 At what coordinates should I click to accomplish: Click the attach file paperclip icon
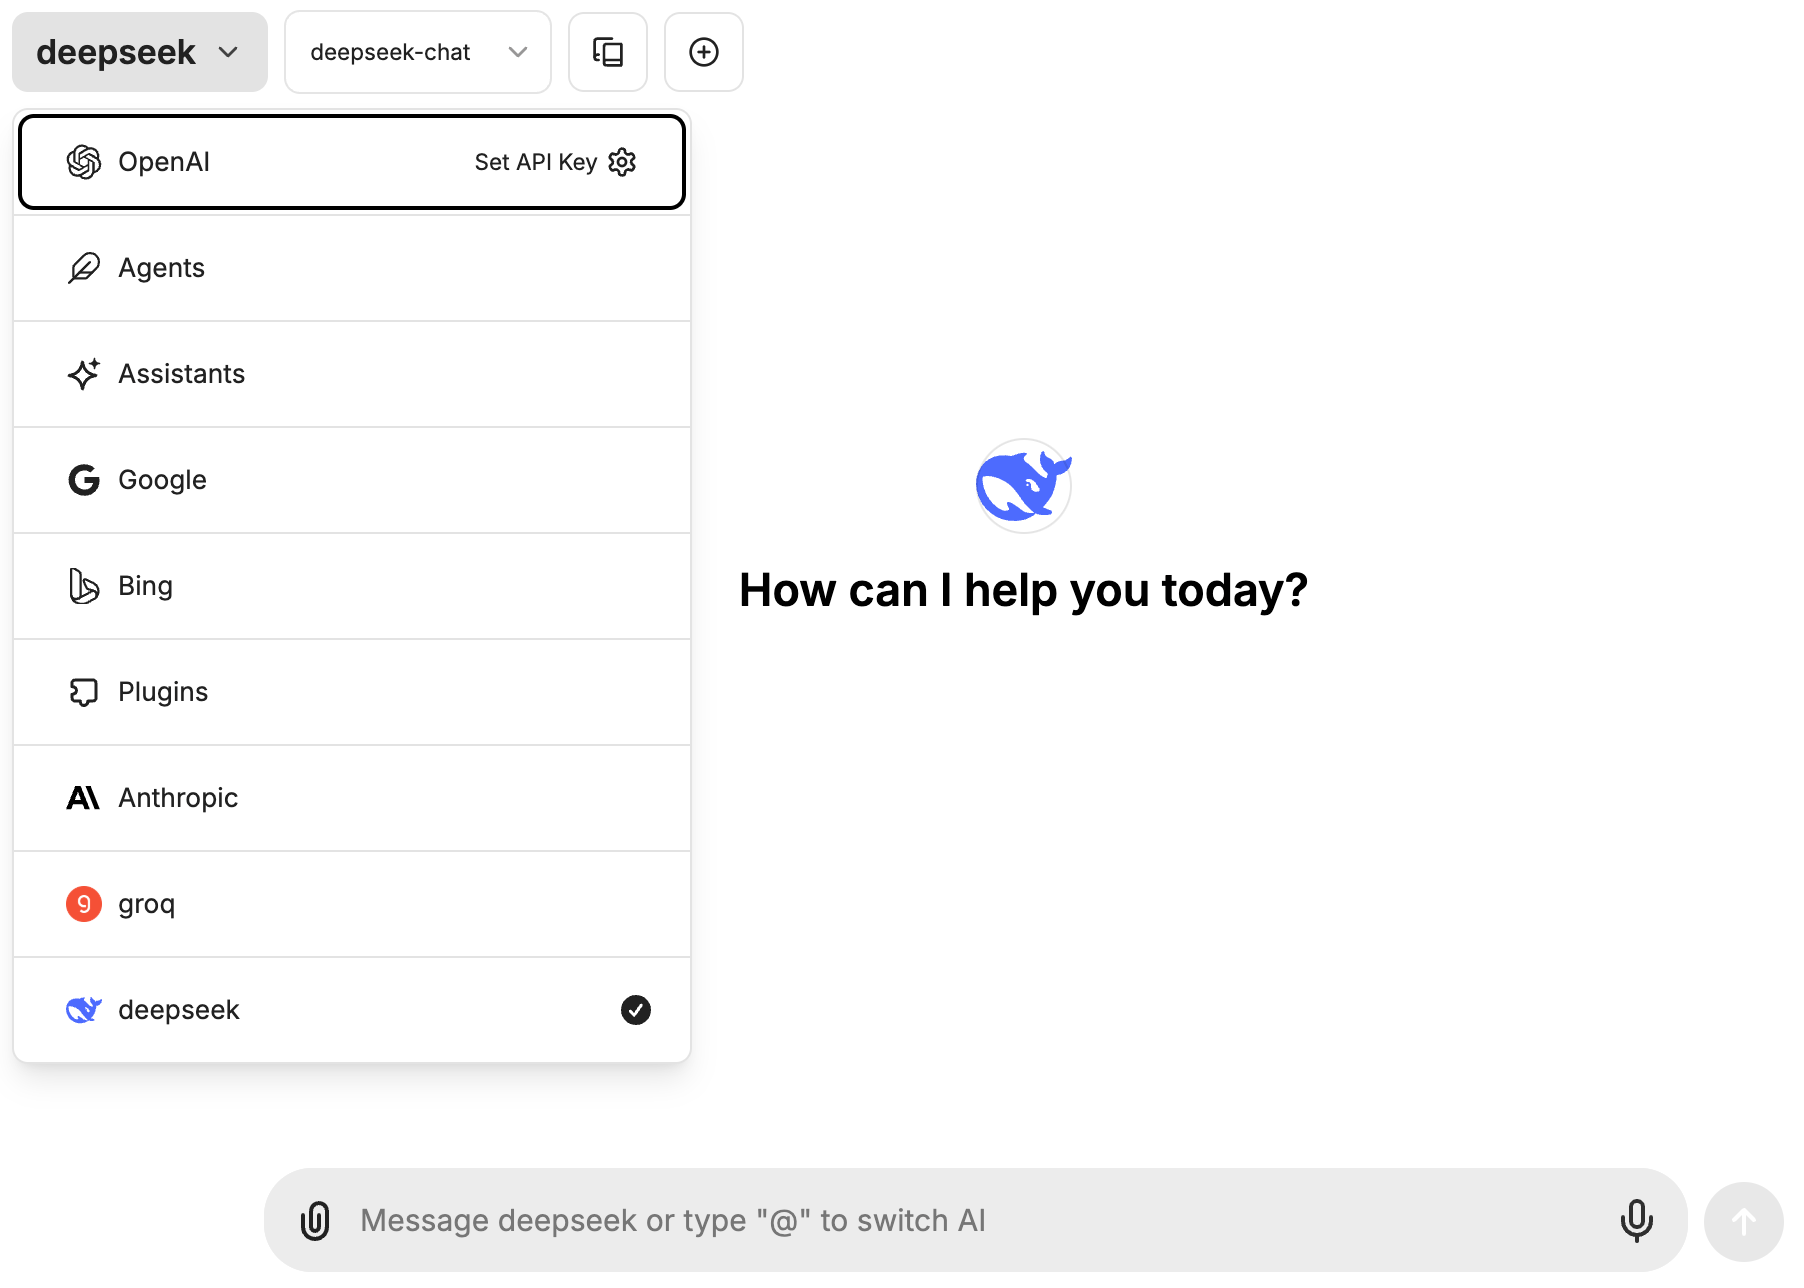click(x=315, y=1221)
